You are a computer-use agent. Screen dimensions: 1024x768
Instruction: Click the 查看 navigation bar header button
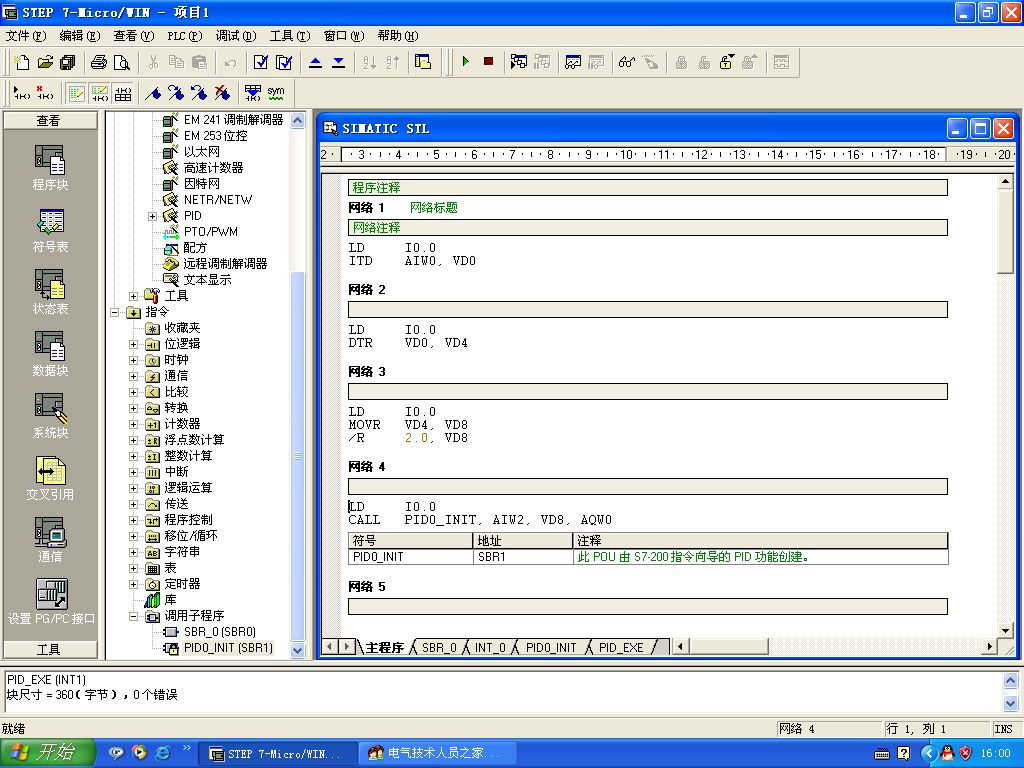(50, 120)
